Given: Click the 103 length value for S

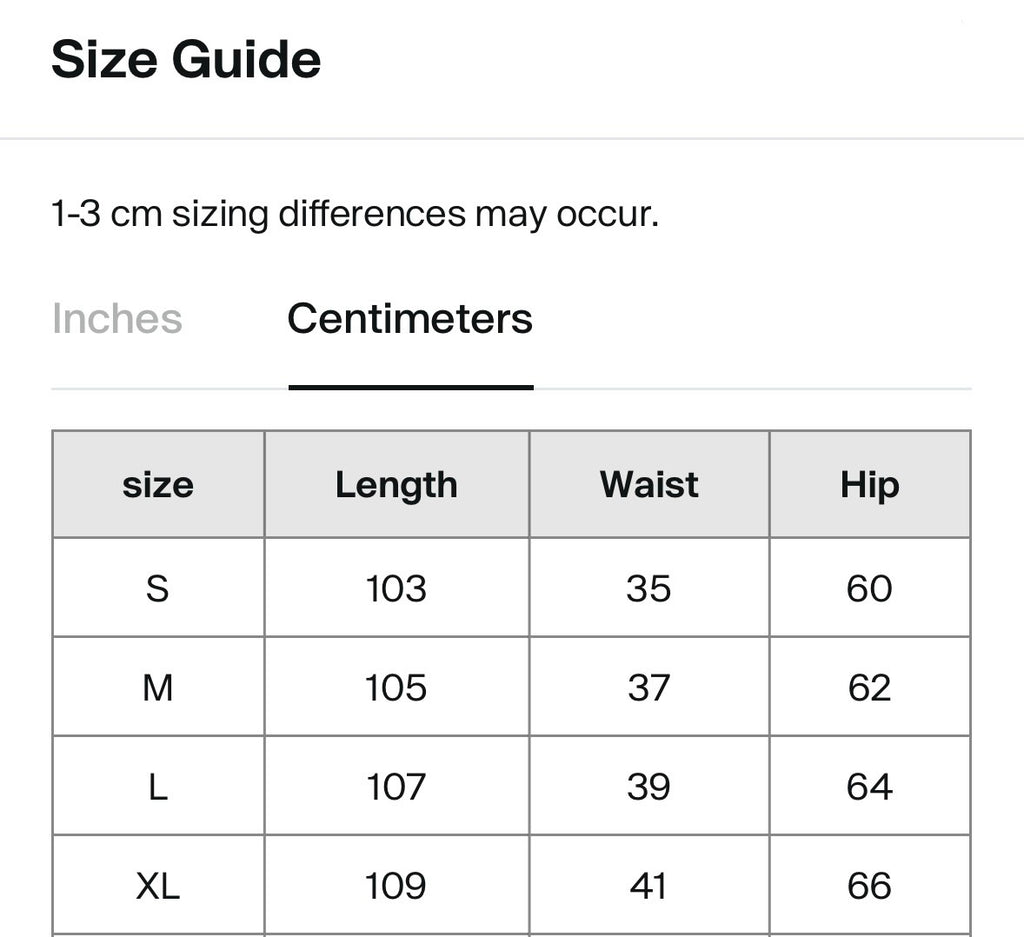Looking at the screenshot, I should (396, 588).
